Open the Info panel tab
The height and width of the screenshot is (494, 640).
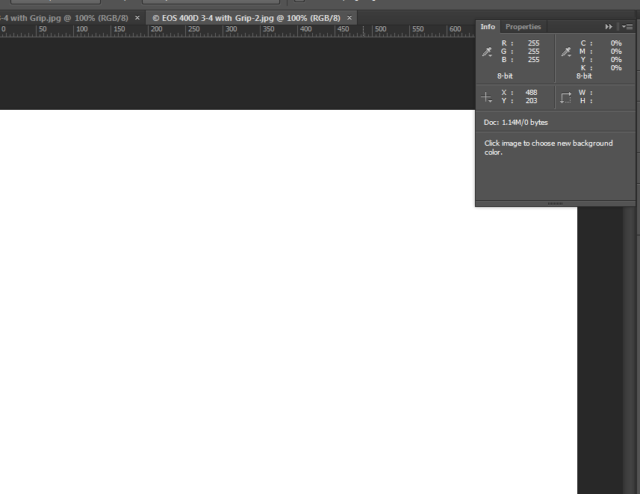pyautogui.click(x=488, y=27)
